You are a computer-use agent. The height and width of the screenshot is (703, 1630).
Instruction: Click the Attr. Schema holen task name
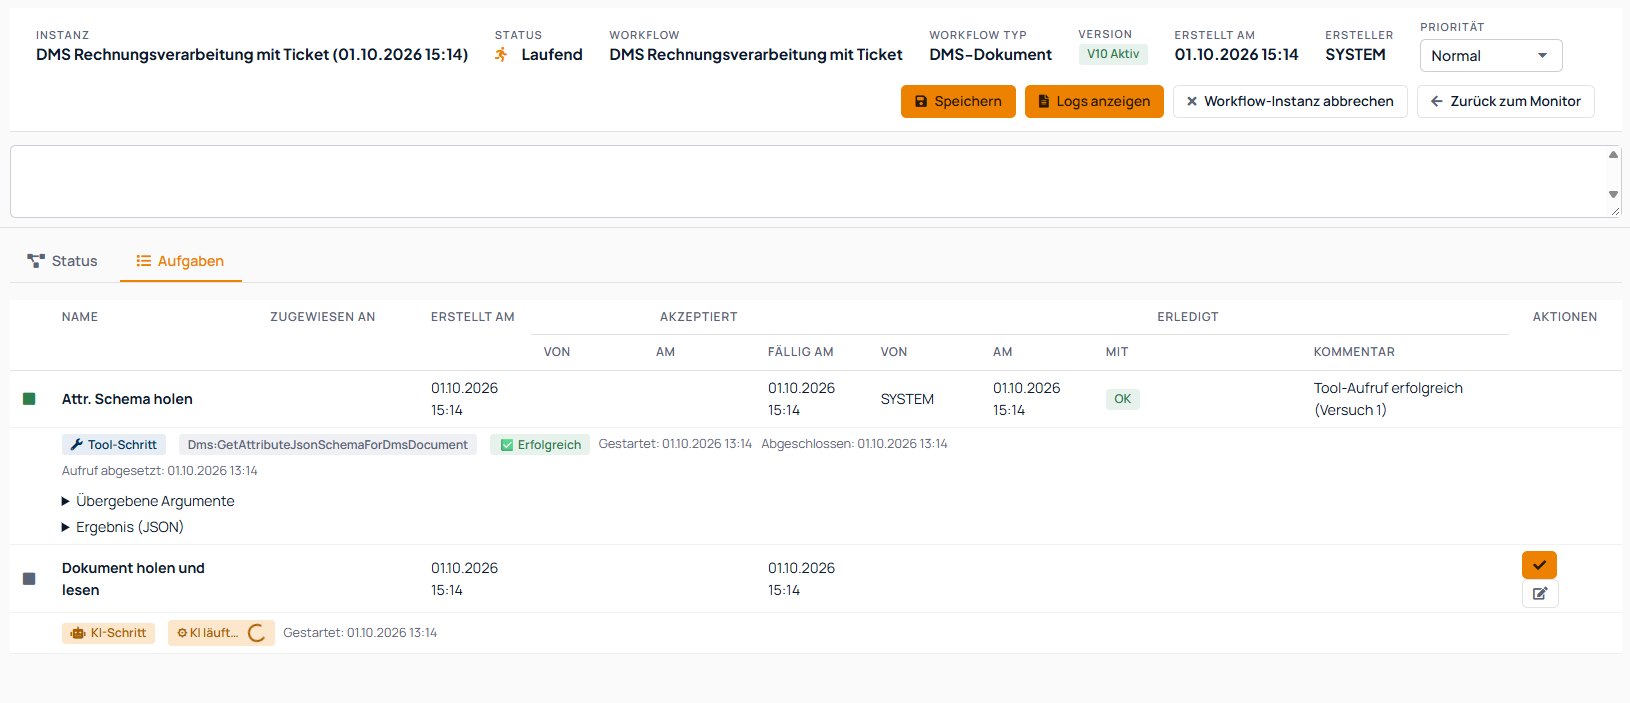click(x=127, y=399)
